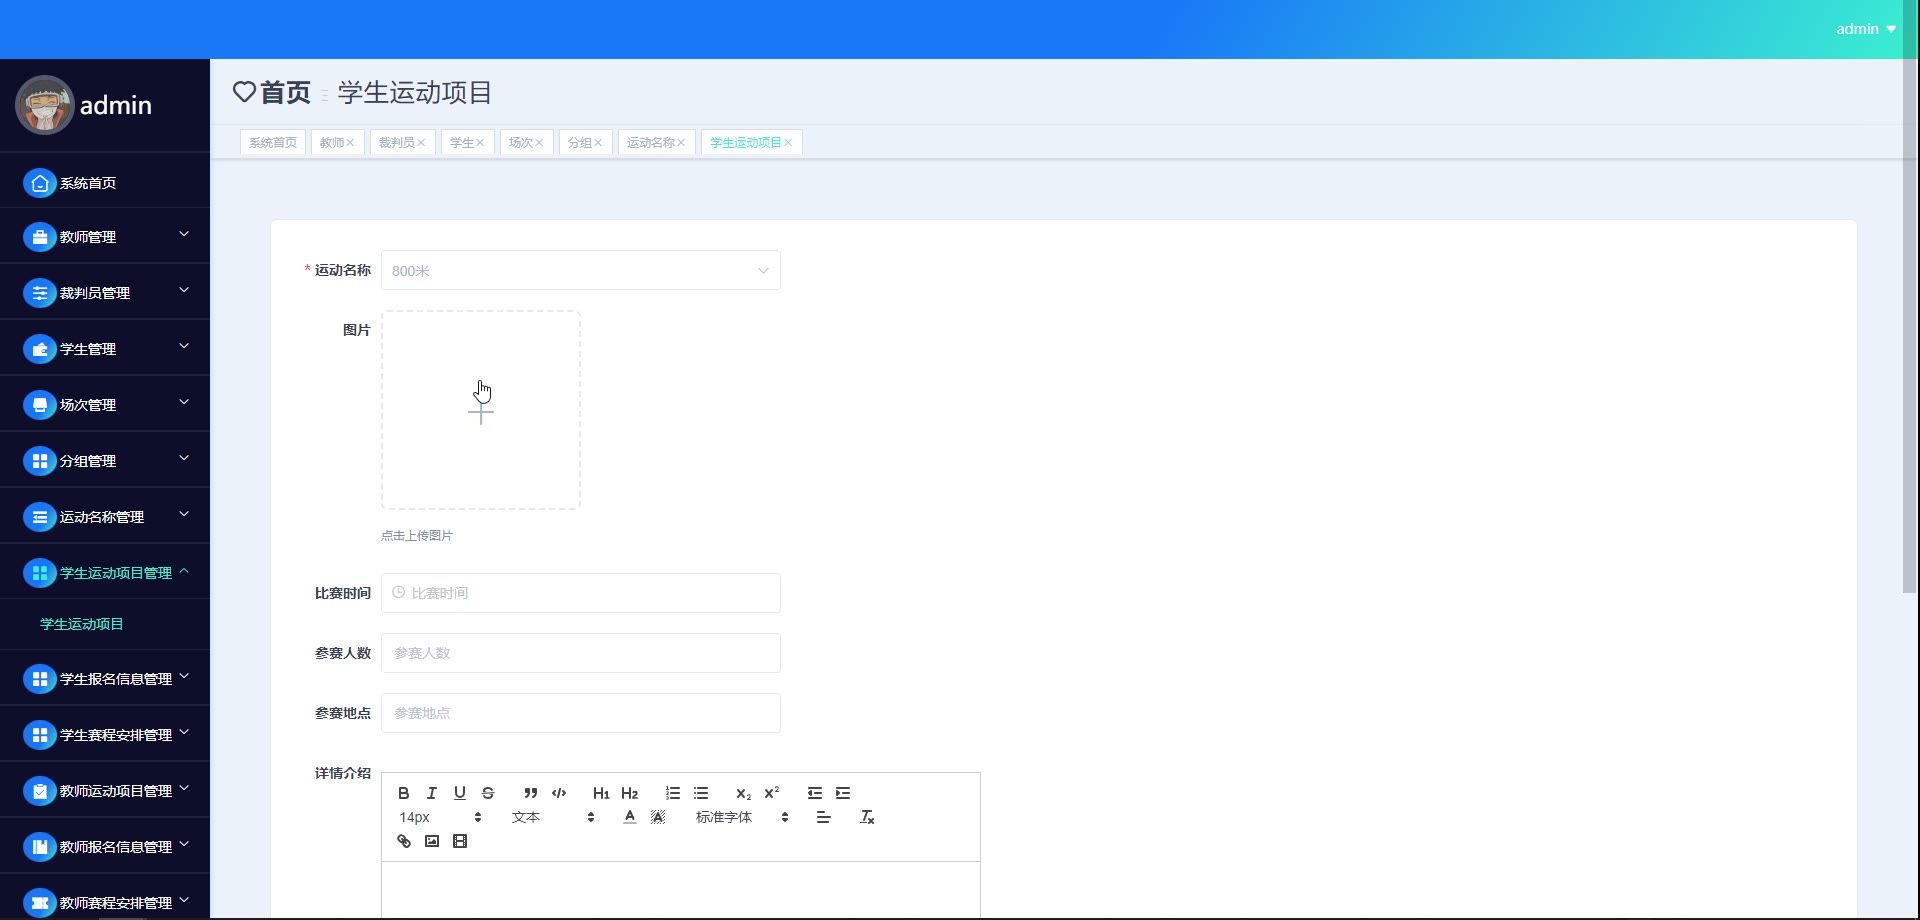Close the 学生运动项目 tab
Image resolution: width=1920 pixels, height=920 pixels.
click(788, 143)
